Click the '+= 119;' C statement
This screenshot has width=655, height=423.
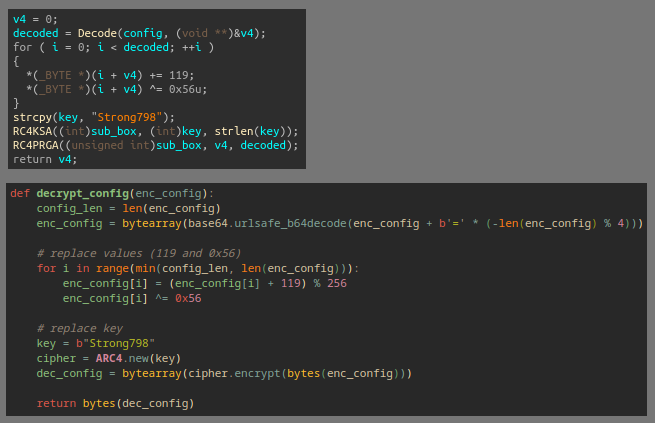pyautogui.click(x=172, y=76)
